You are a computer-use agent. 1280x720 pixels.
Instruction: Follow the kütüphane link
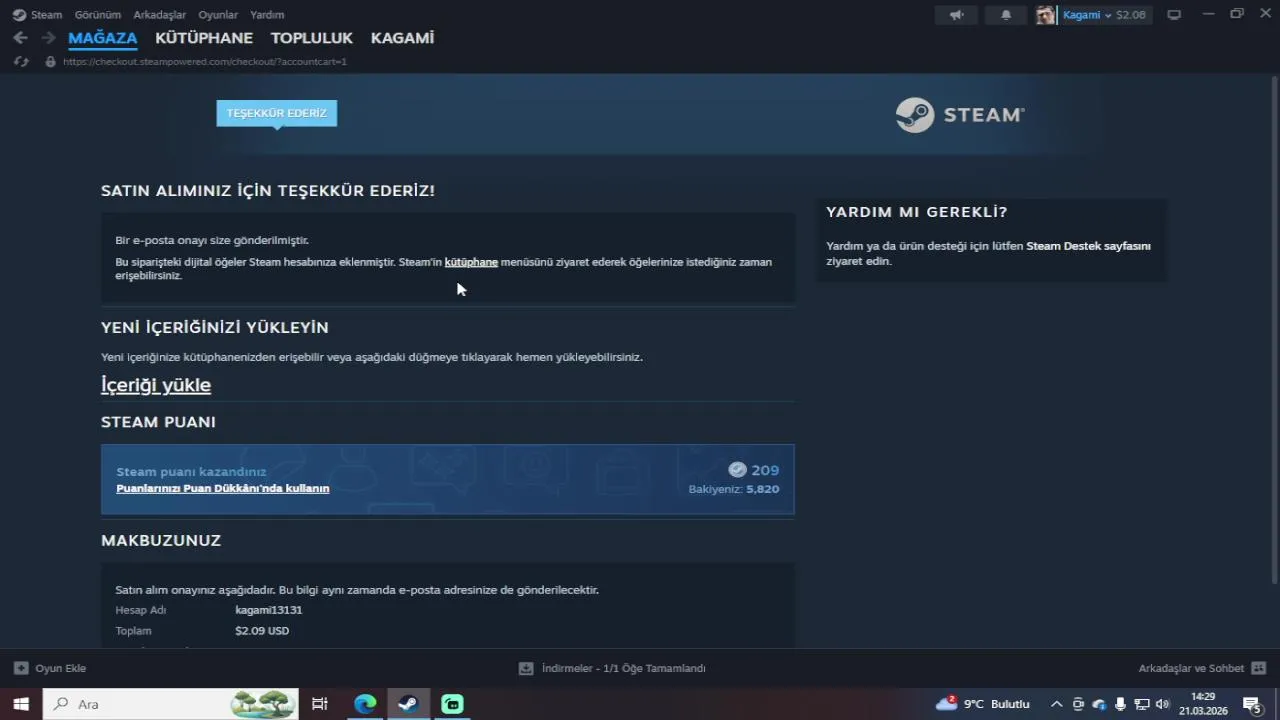471,262
